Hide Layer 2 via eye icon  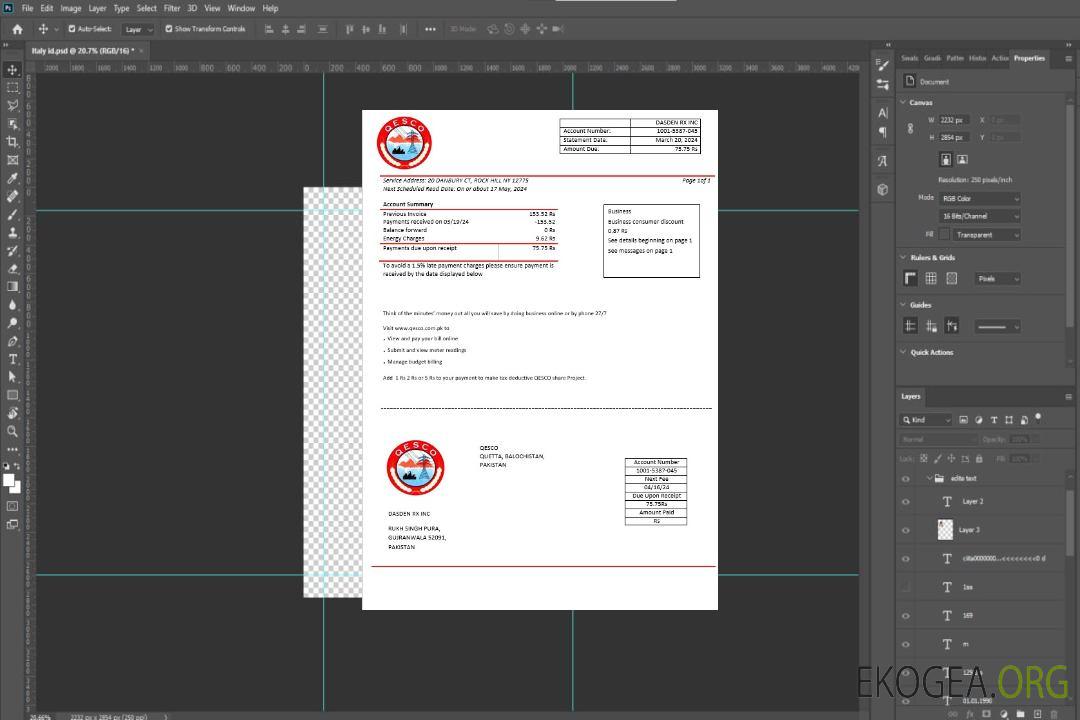[x=906, y=502]
